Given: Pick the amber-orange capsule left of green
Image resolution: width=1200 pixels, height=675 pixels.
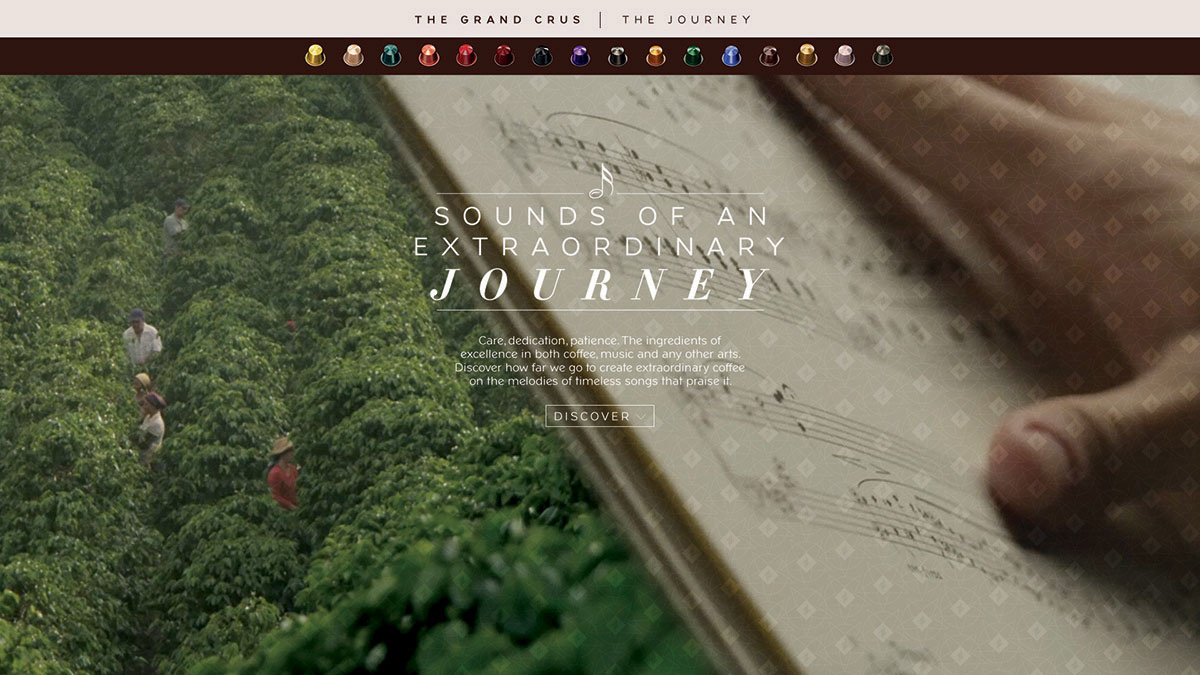Looking at the screenshot, I should 656,56.
